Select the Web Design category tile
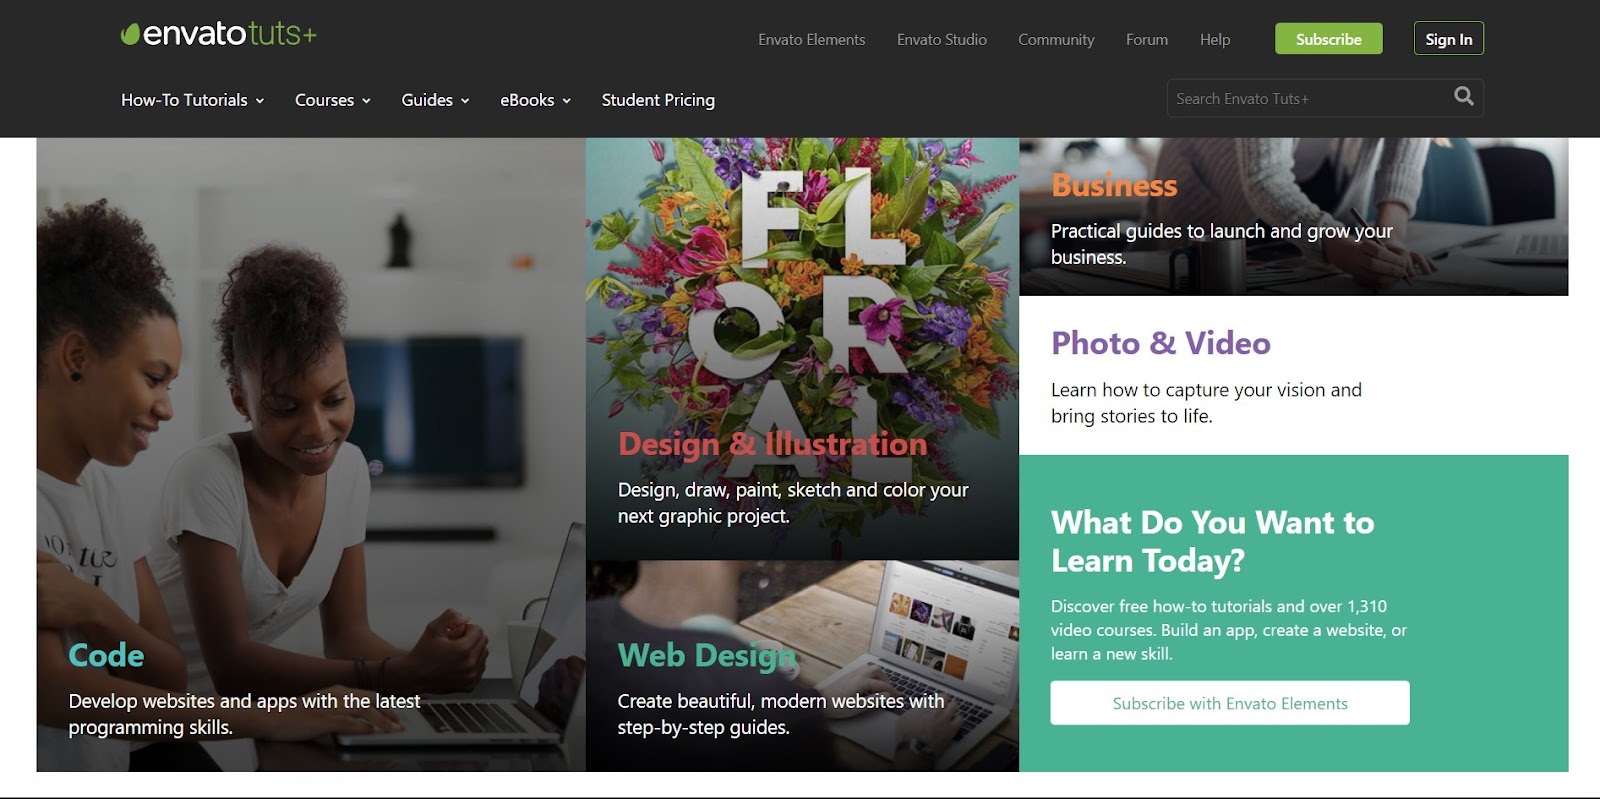Viewport: 1600px width, 799px height. (802, 666)
